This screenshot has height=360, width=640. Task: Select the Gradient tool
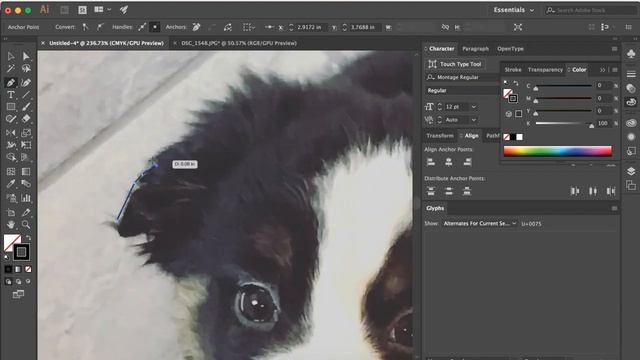click(26, 171)
